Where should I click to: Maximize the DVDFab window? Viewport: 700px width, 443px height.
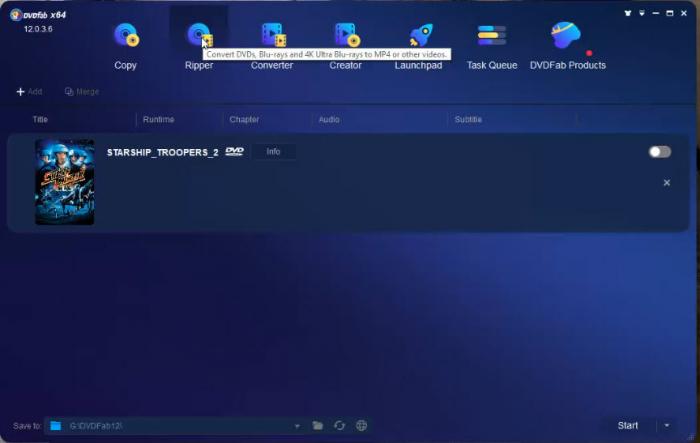point(670,13)
